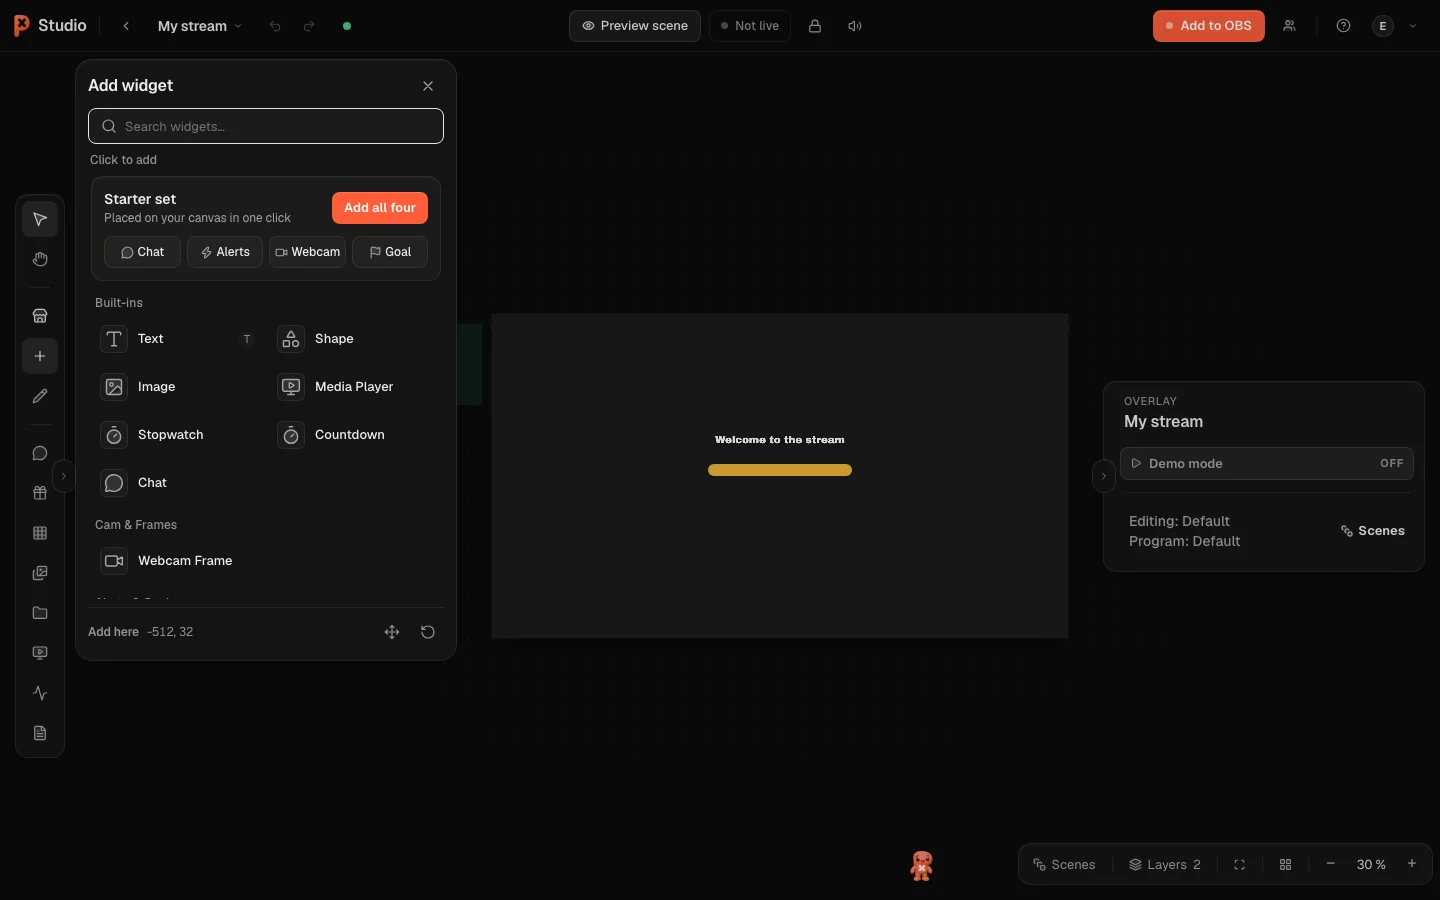Click the speaker sound icon
1440x900 pixels.
point(855,26)
